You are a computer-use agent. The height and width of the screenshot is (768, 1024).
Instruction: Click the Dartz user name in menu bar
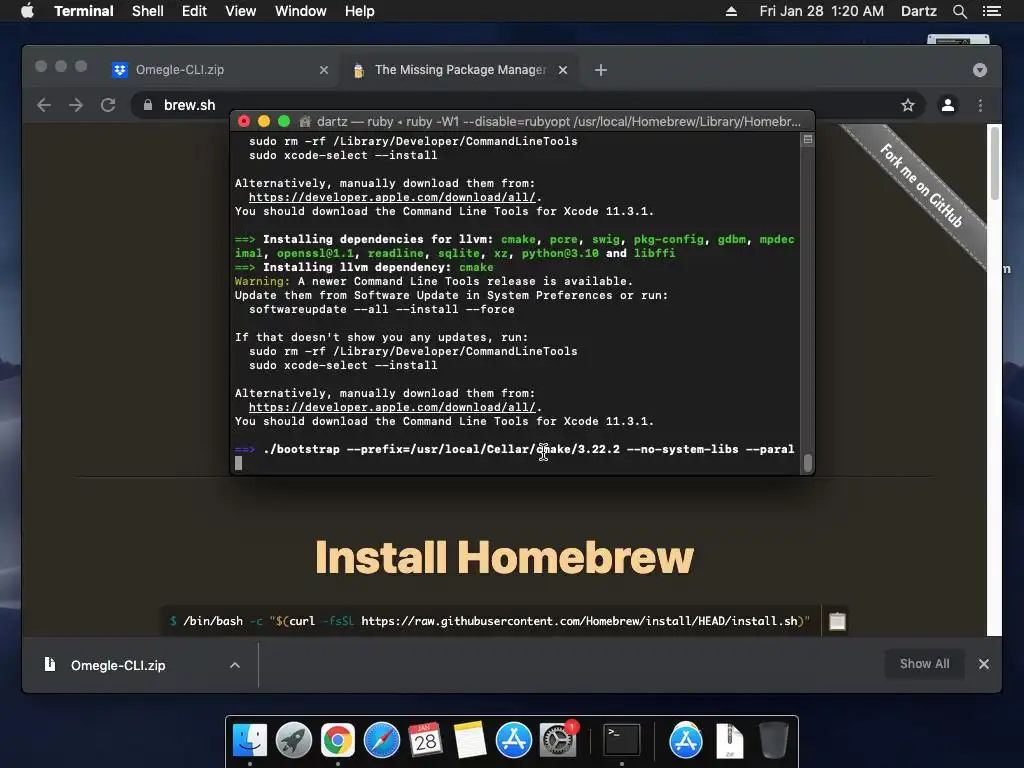pyautogui.click(x=918, y=11)
